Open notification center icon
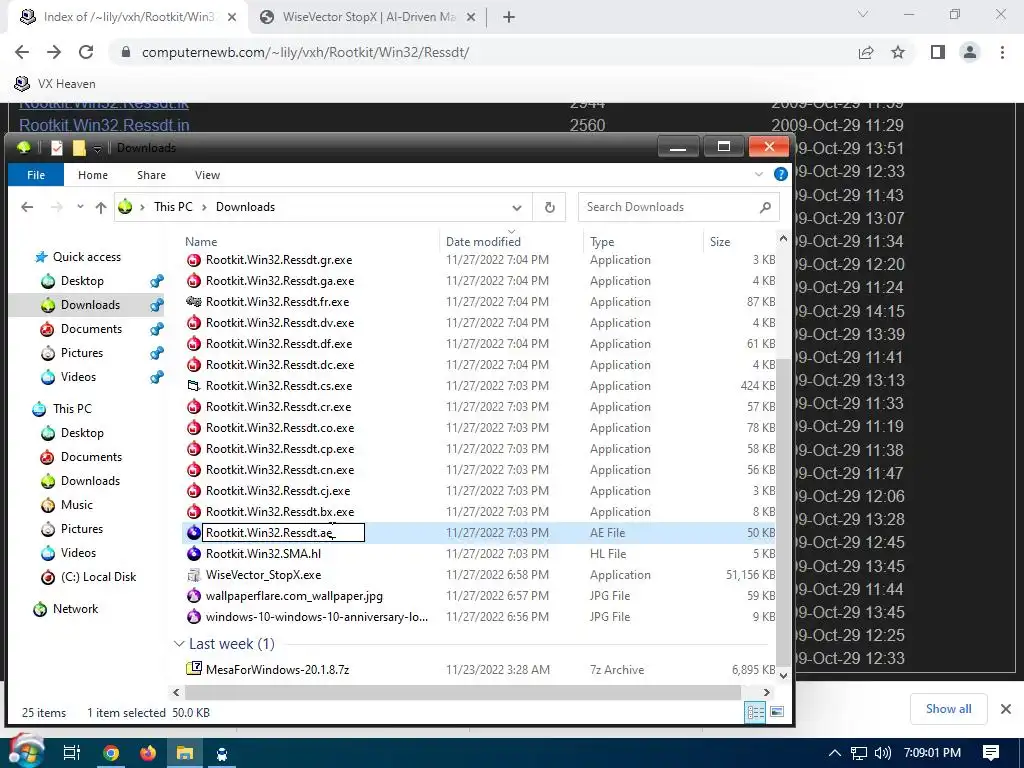Viewport: 1024px width, 768px height. pos(991,753)
